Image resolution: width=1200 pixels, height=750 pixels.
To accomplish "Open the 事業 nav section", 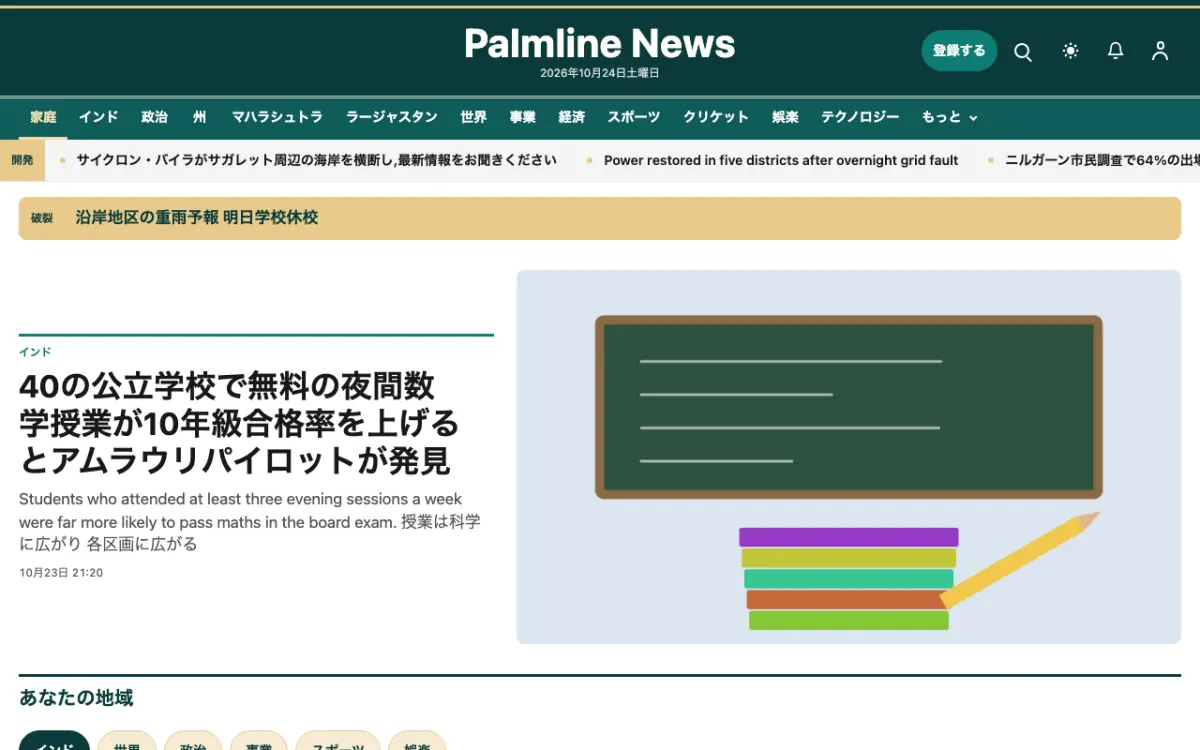I will pyautogui.click(x=523, y=117).
